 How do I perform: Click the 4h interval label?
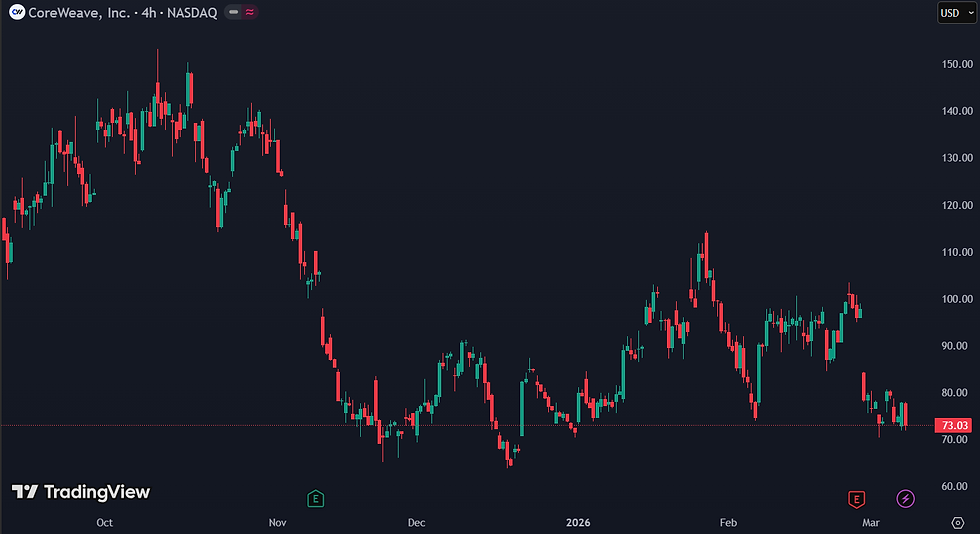point(149,13)
